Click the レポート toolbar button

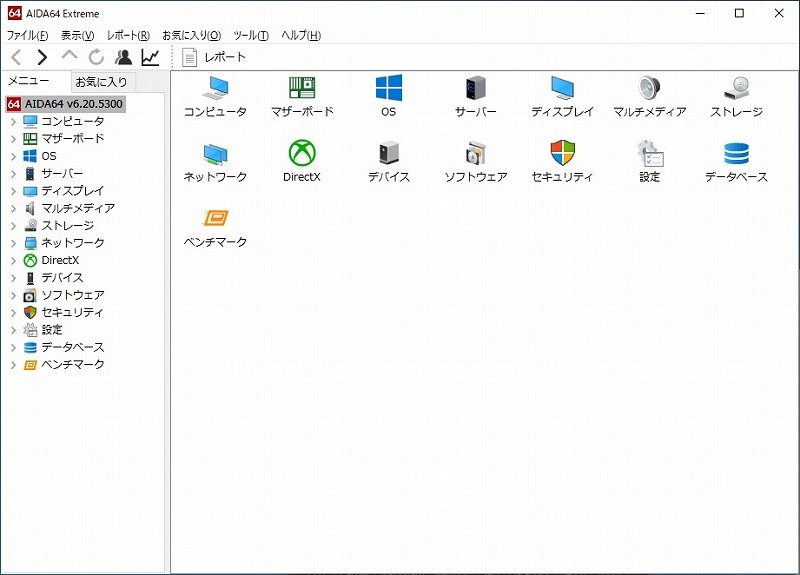point(214,57)
